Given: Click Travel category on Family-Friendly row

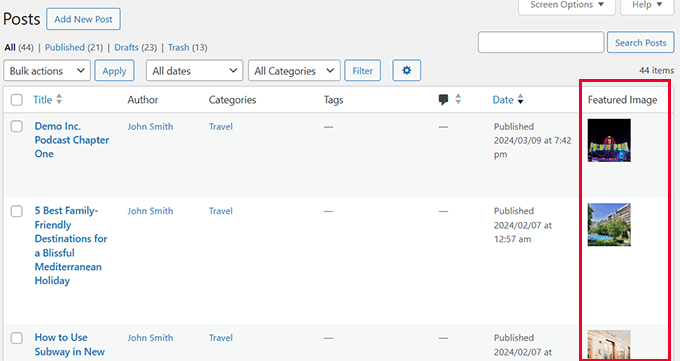Looking at the screenshot, I should pyautogui.click(x=221, y=211).
